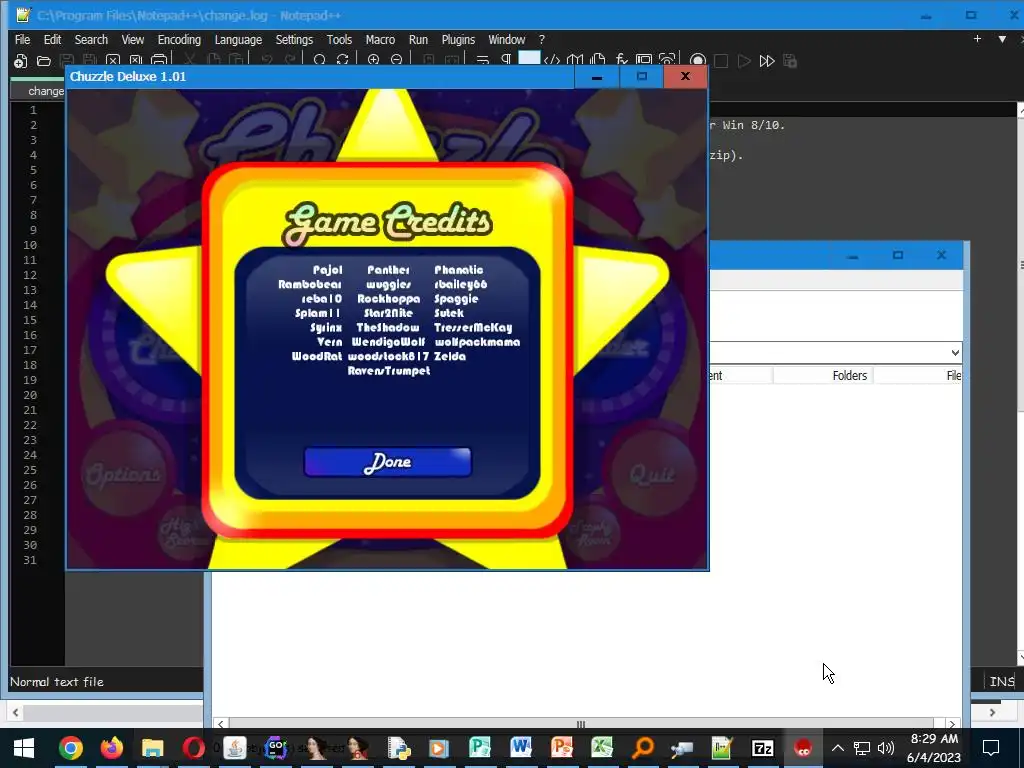Click the Folders column header in rear window
Screen dimensions: 1024x768
849,376
